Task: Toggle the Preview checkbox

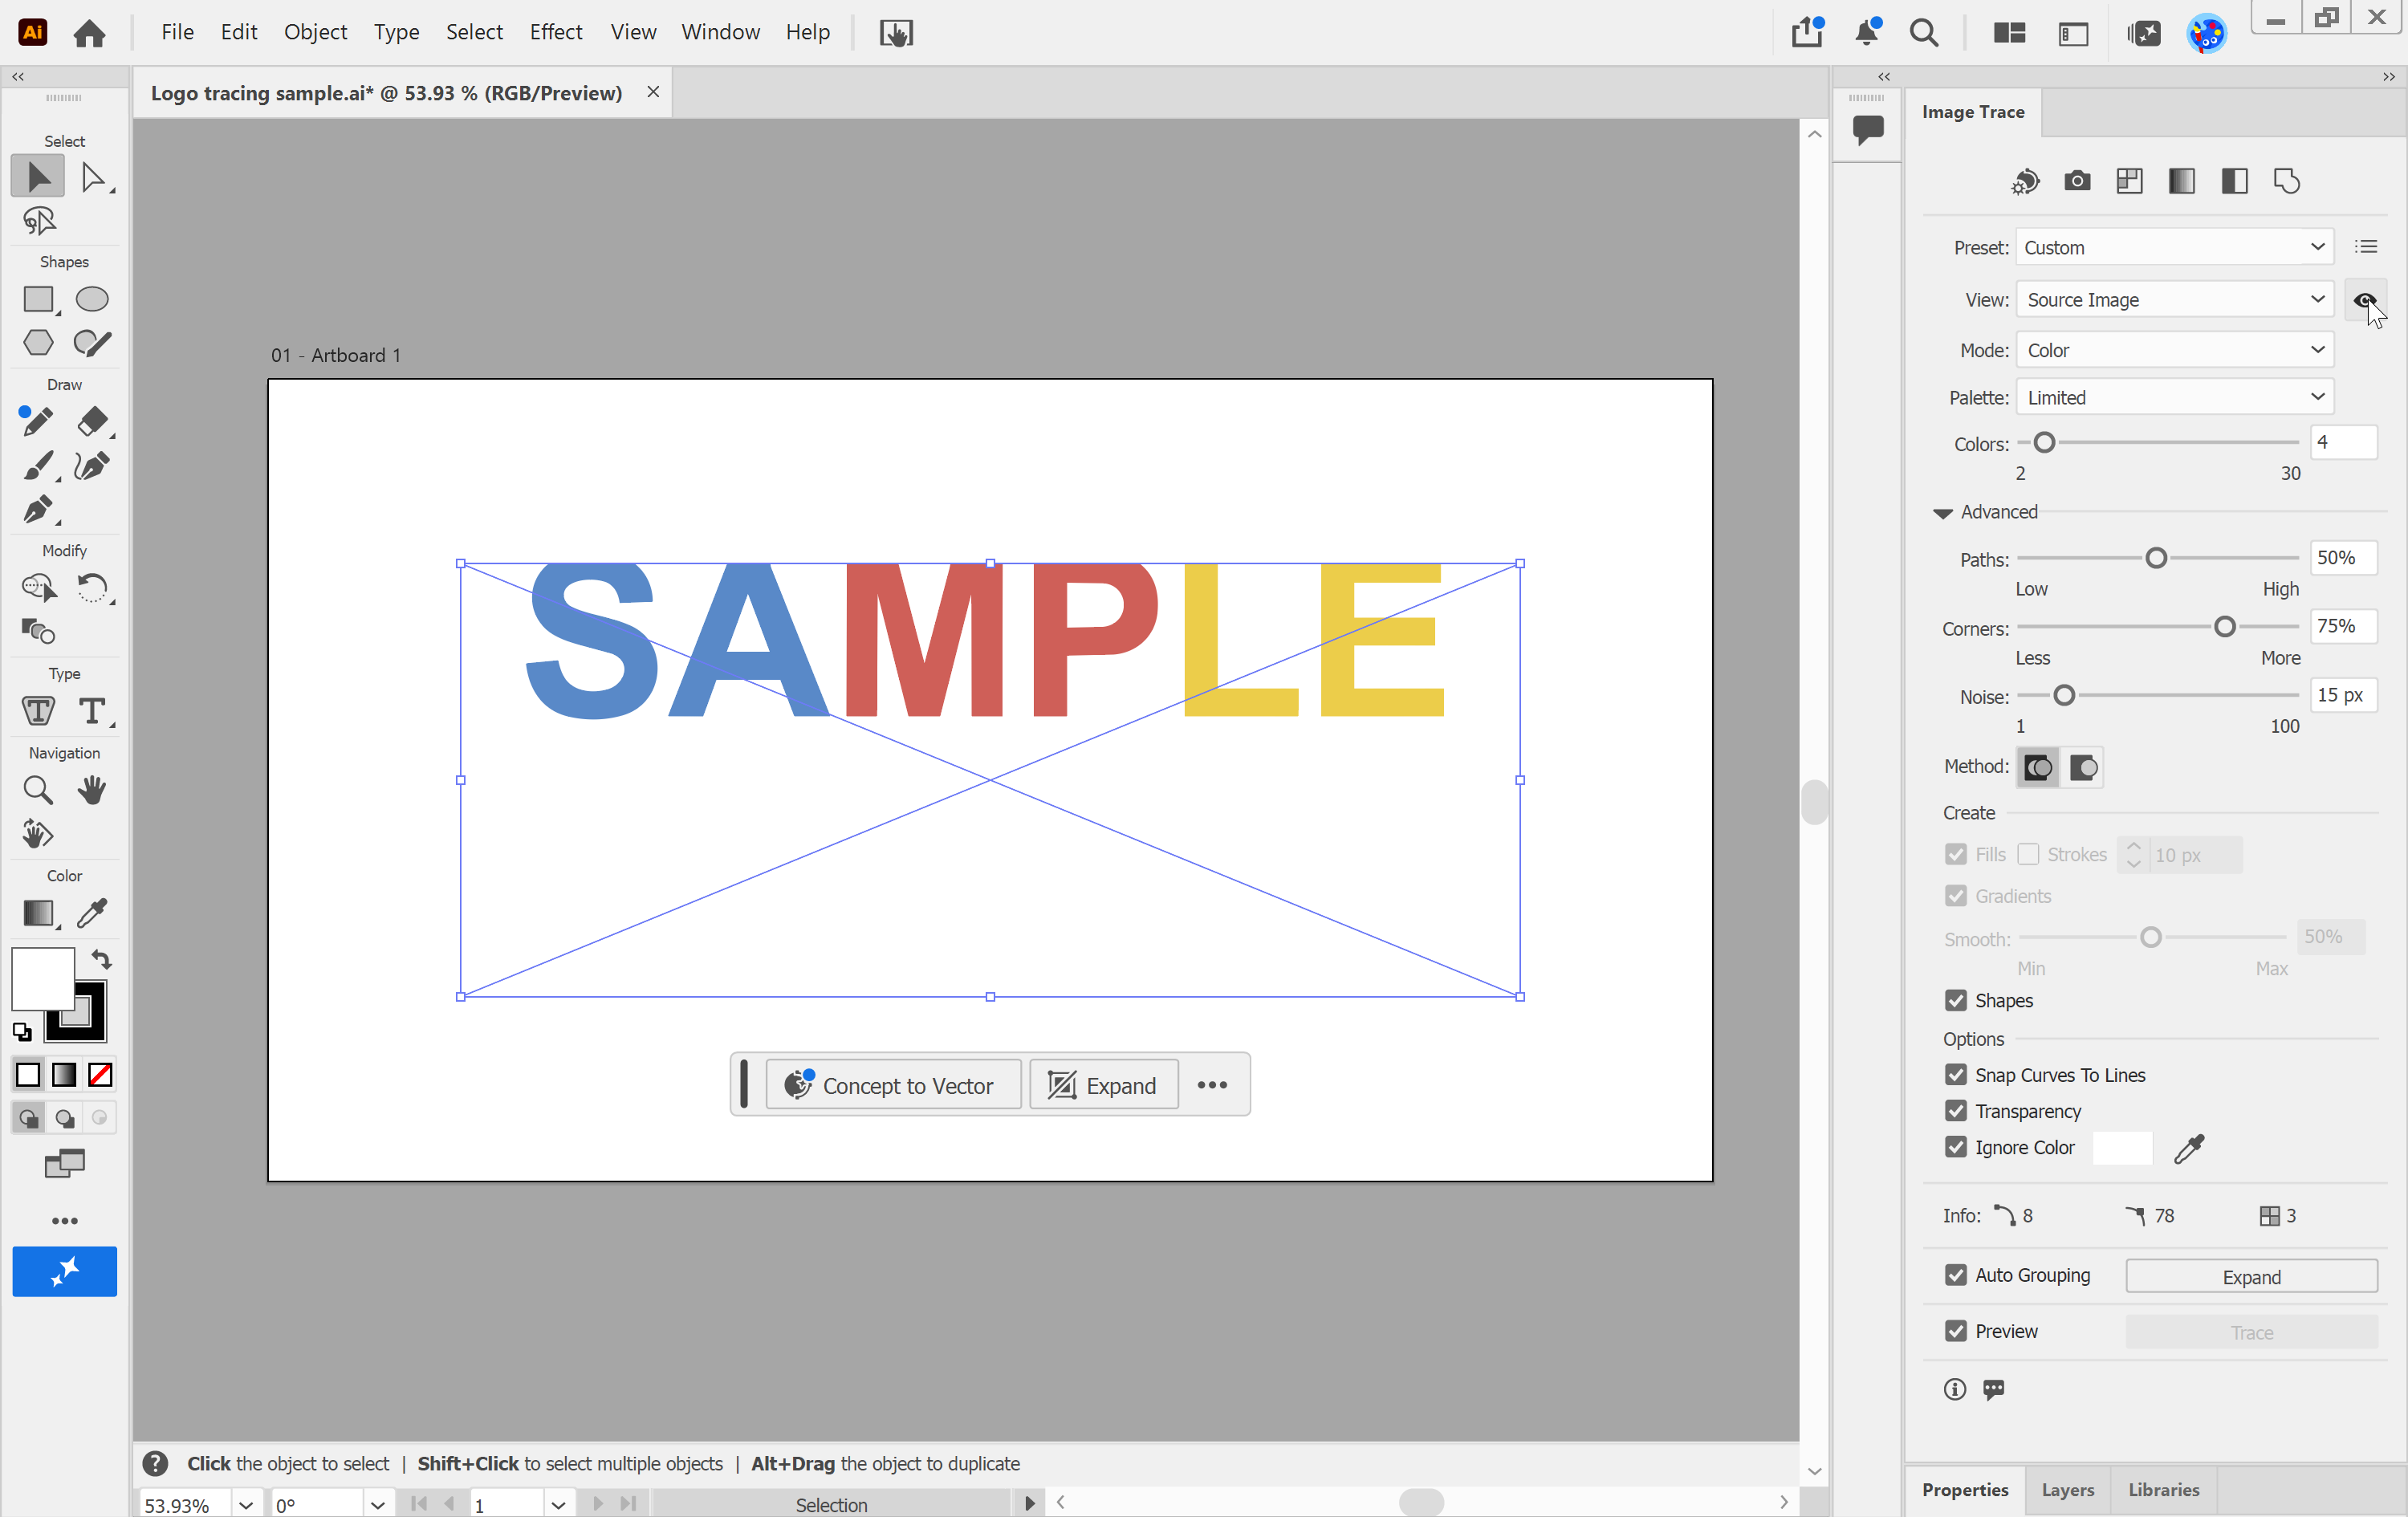Action: tap(1956, 1331)
